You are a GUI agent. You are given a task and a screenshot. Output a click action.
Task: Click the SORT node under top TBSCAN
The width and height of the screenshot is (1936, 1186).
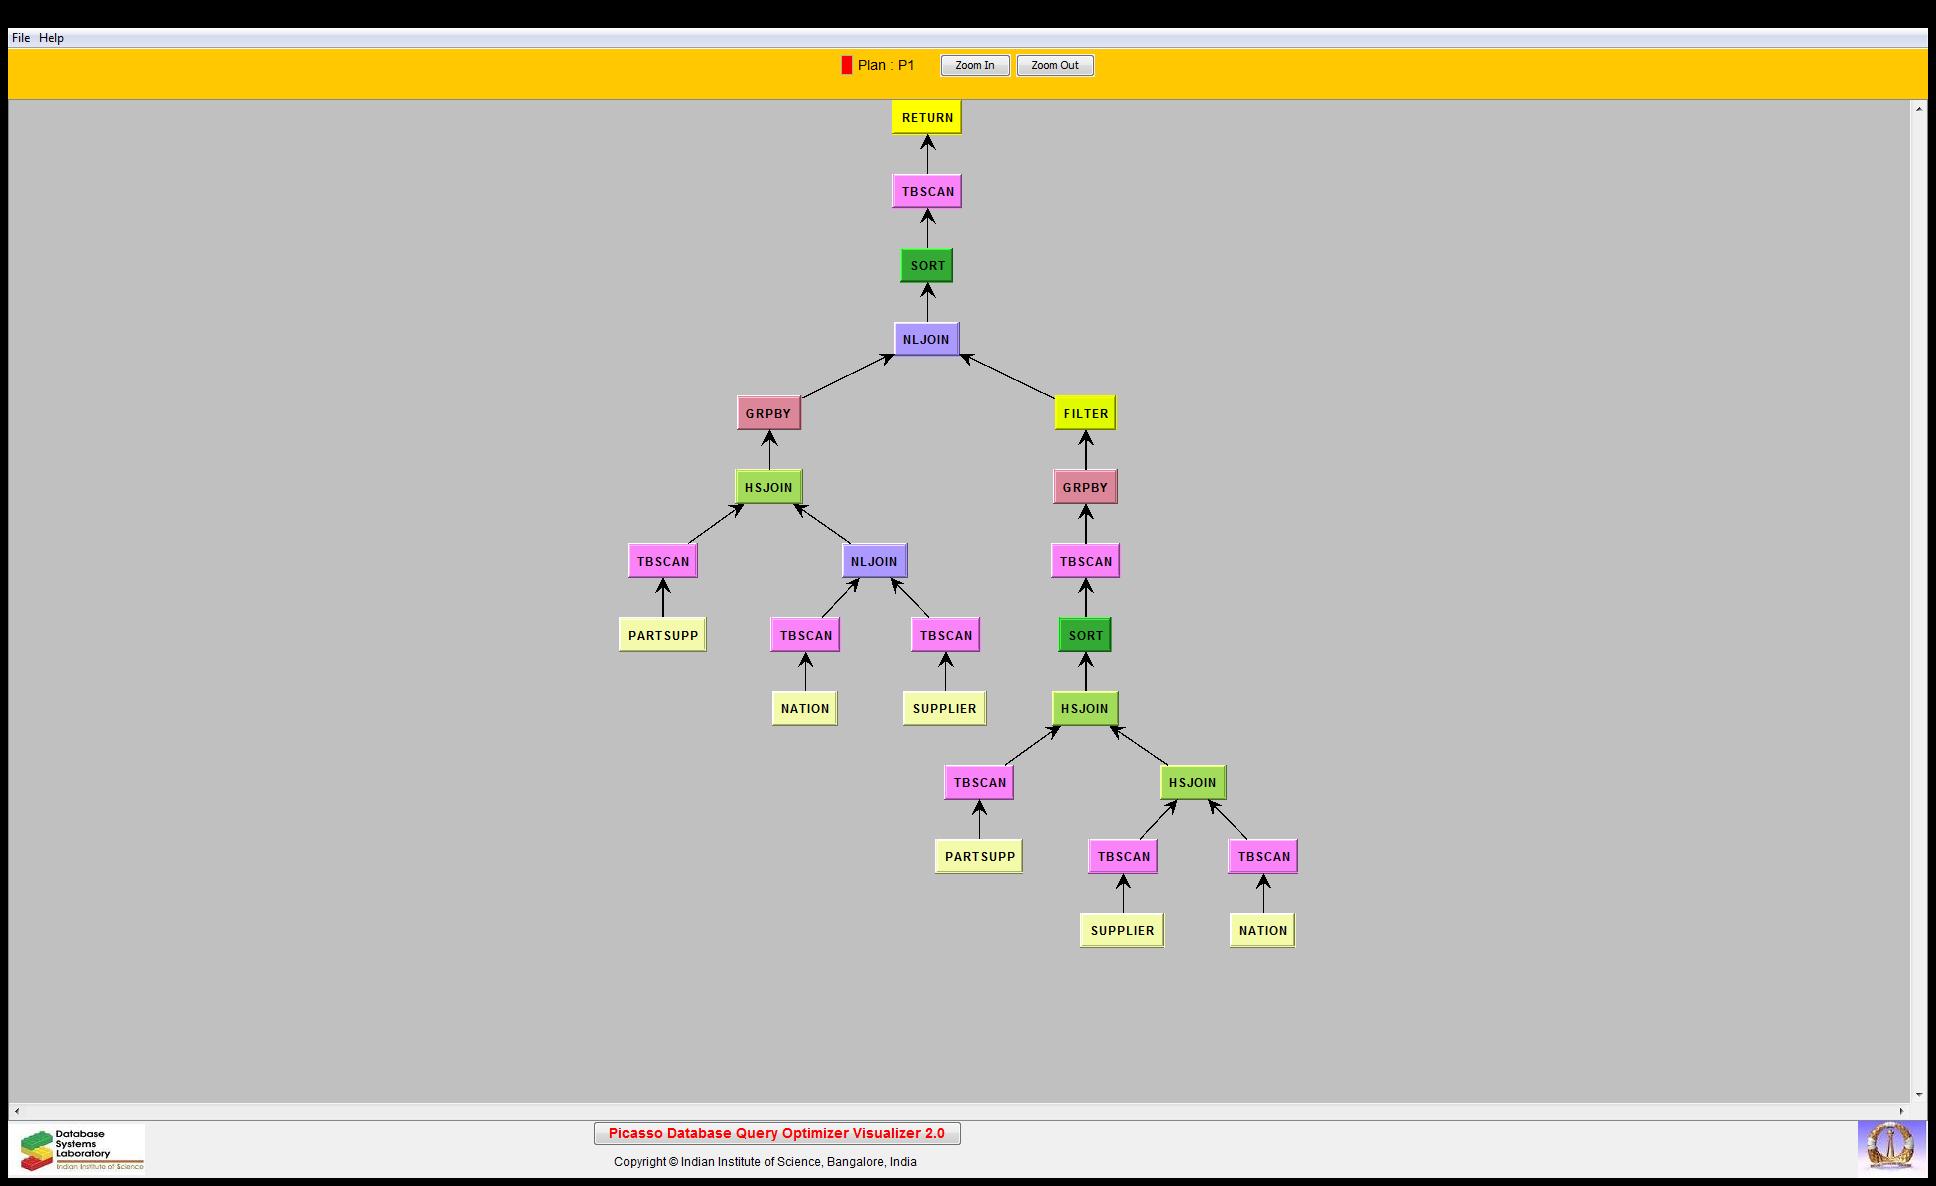926,265
